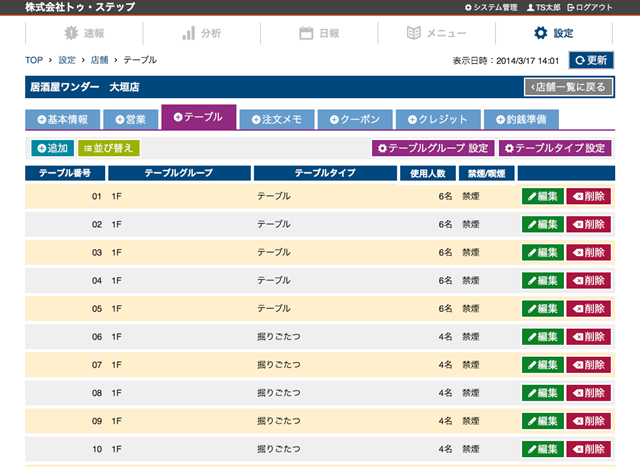This screenshot has width=640, height=467.
Task: Open テーブルグループ 設定
Action: pyautogui.click(x=432, y=148)
